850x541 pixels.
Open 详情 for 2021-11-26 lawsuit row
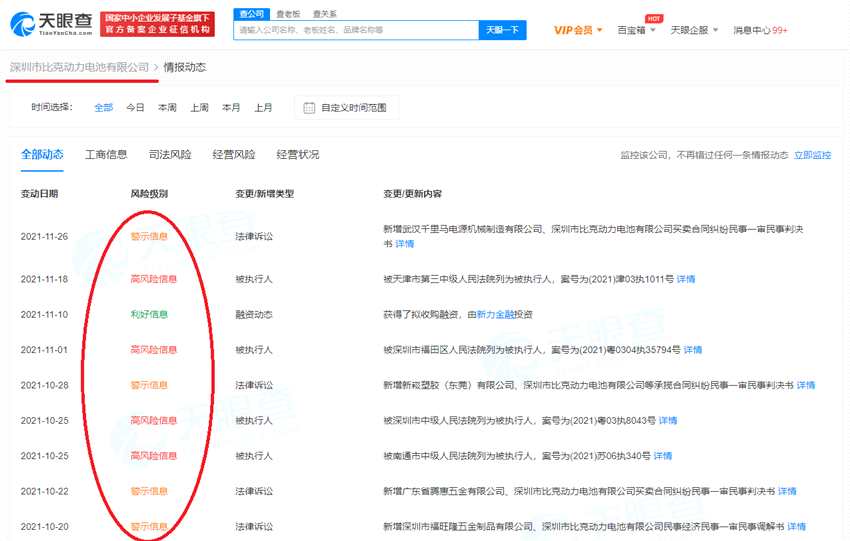404,244
